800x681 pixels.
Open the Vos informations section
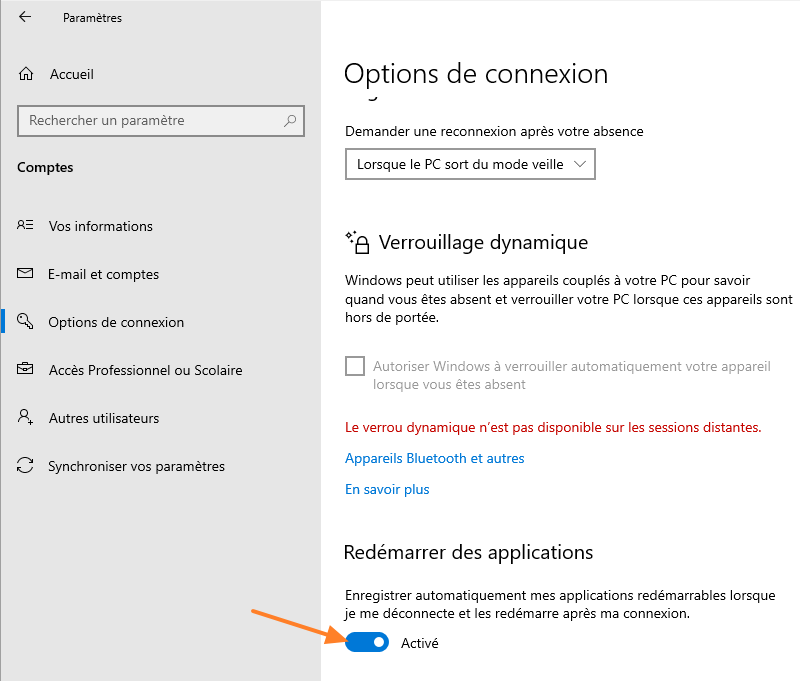point(100,226)
